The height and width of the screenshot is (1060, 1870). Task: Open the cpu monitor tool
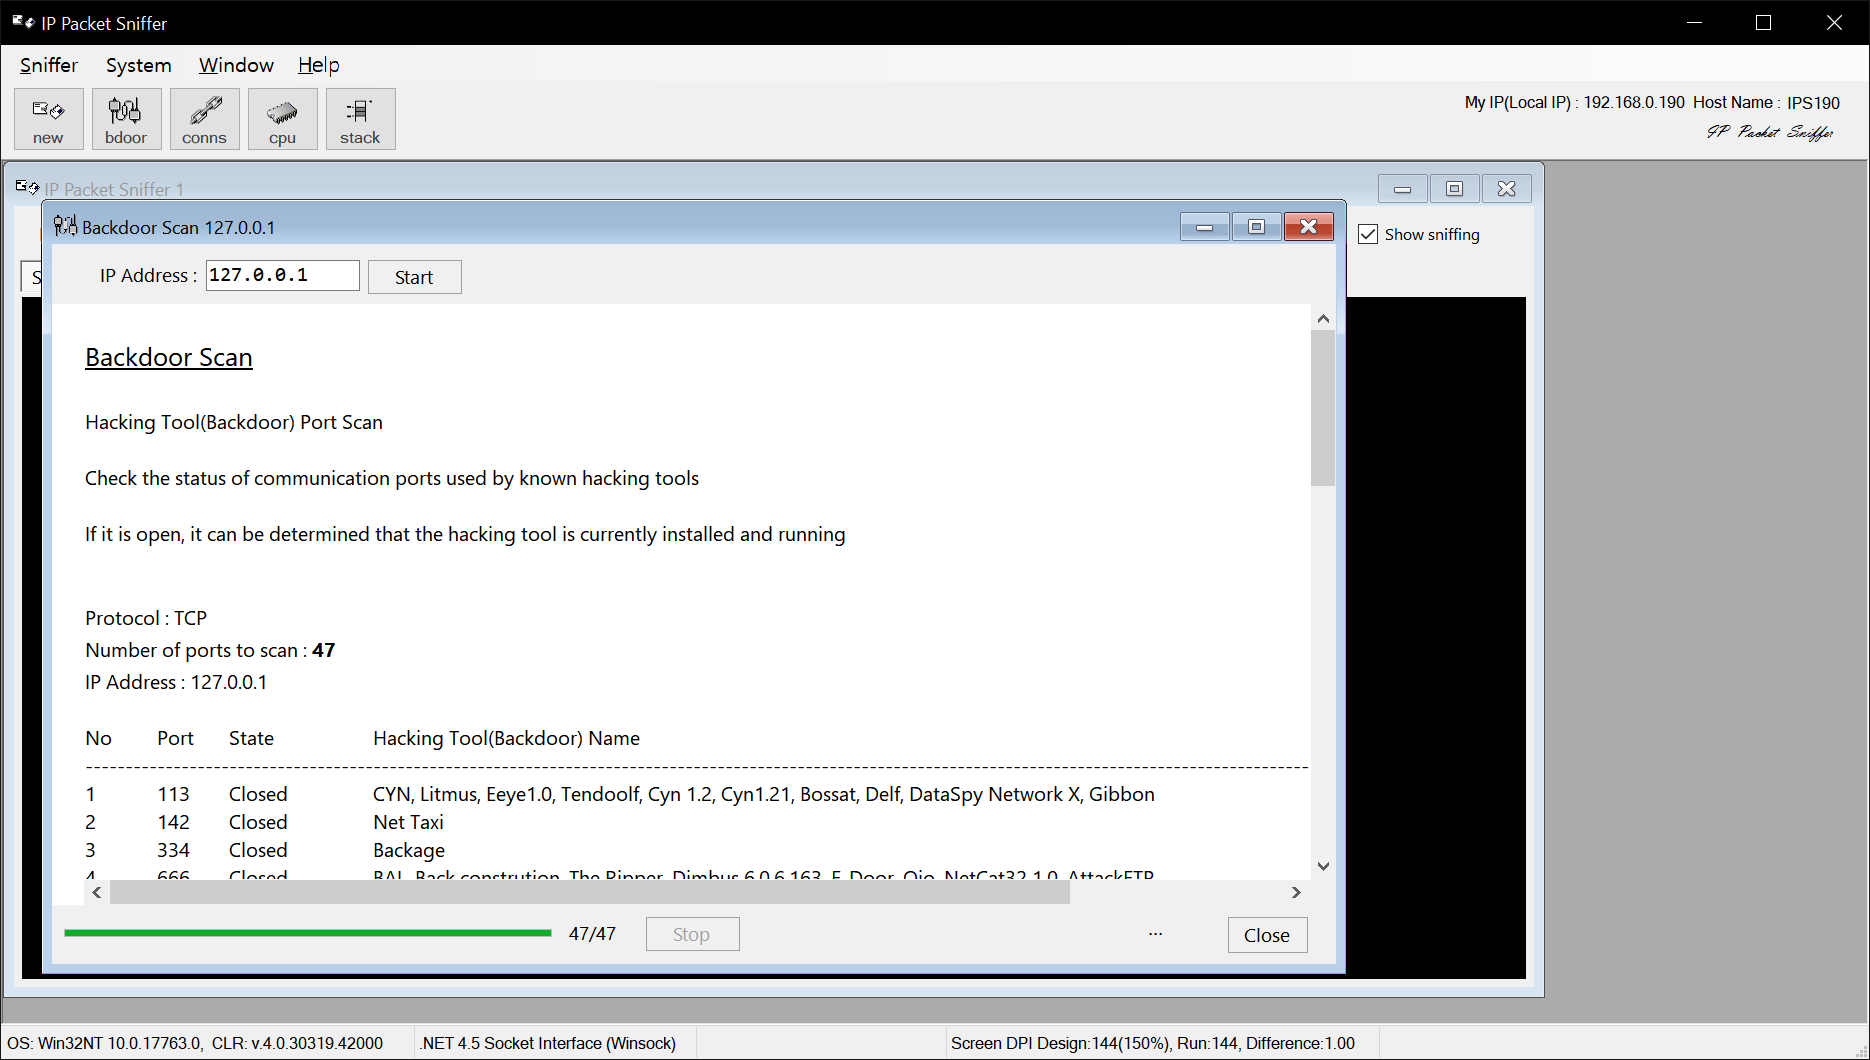(x=282, y=118)
